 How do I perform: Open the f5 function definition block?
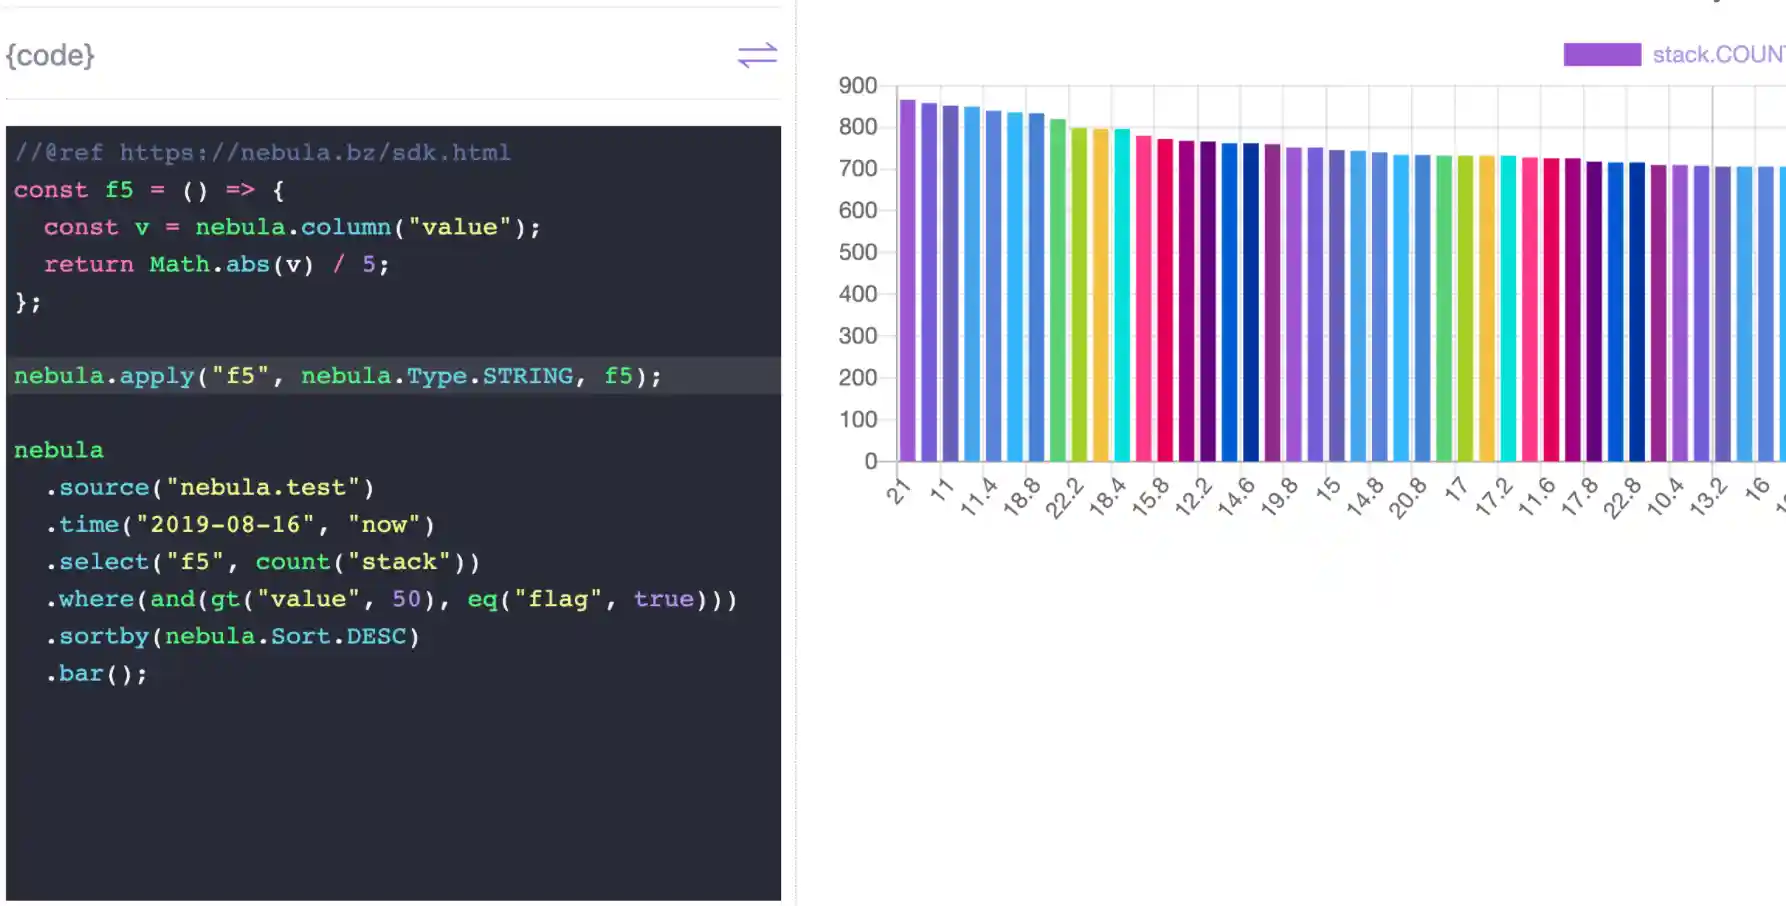[x=148, y=190]
